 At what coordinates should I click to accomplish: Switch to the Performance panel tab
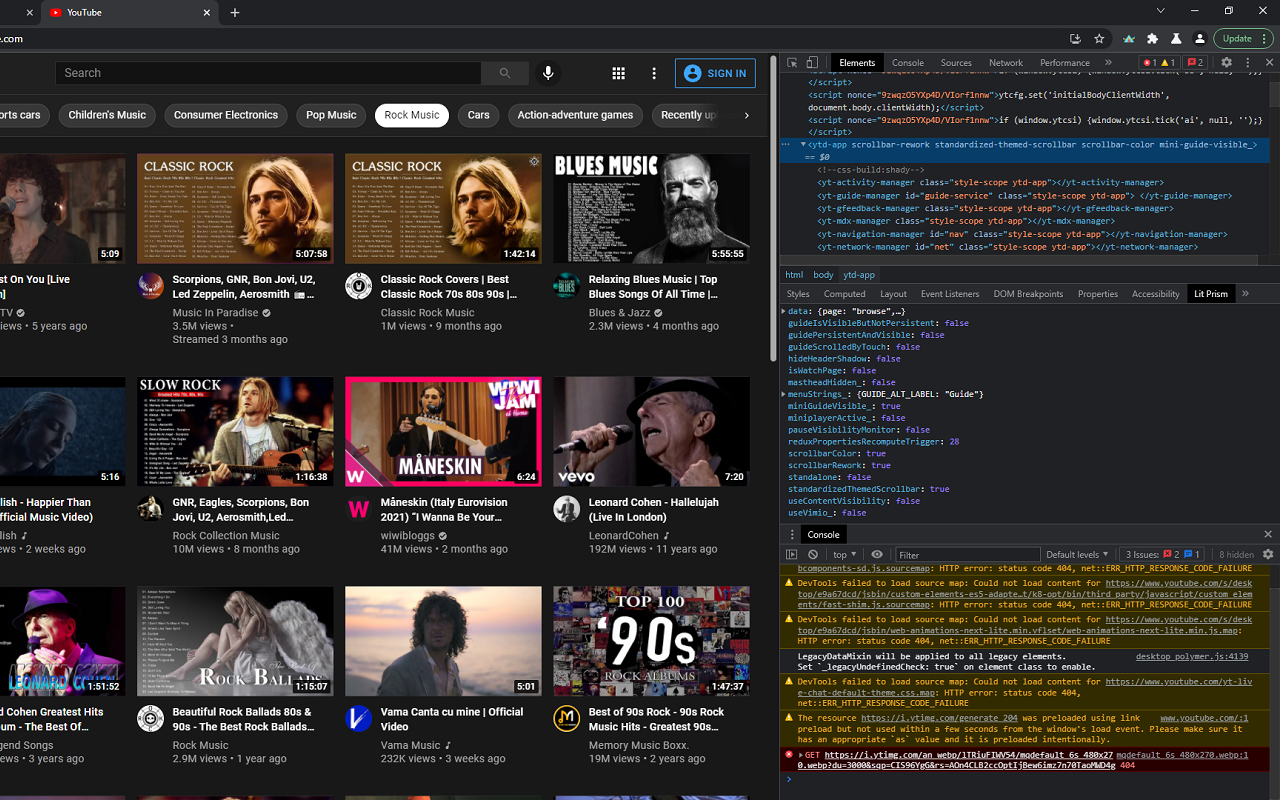(x=1065, y=62)
